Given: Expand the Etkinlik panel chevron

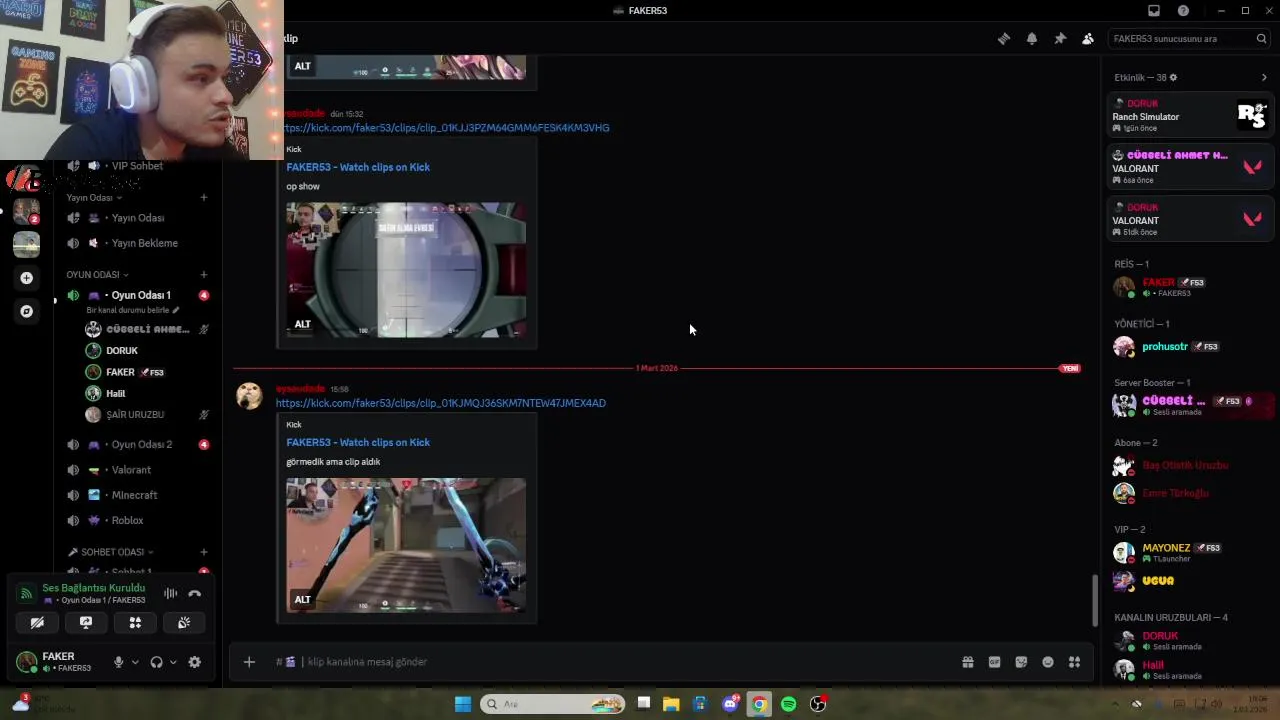Looking at the screenshot, I should point(1264,78).
